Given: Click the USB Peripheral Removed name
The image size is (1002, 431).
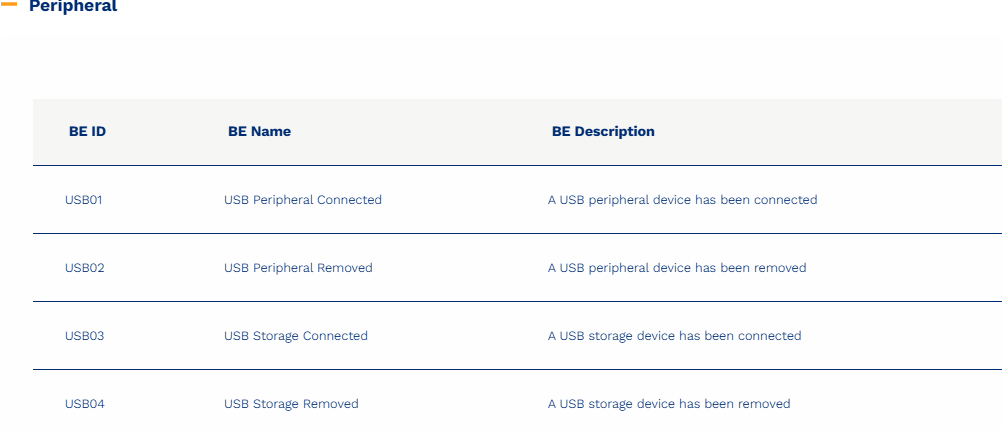Looking at the screenshot, I should [x=298, y=268].
